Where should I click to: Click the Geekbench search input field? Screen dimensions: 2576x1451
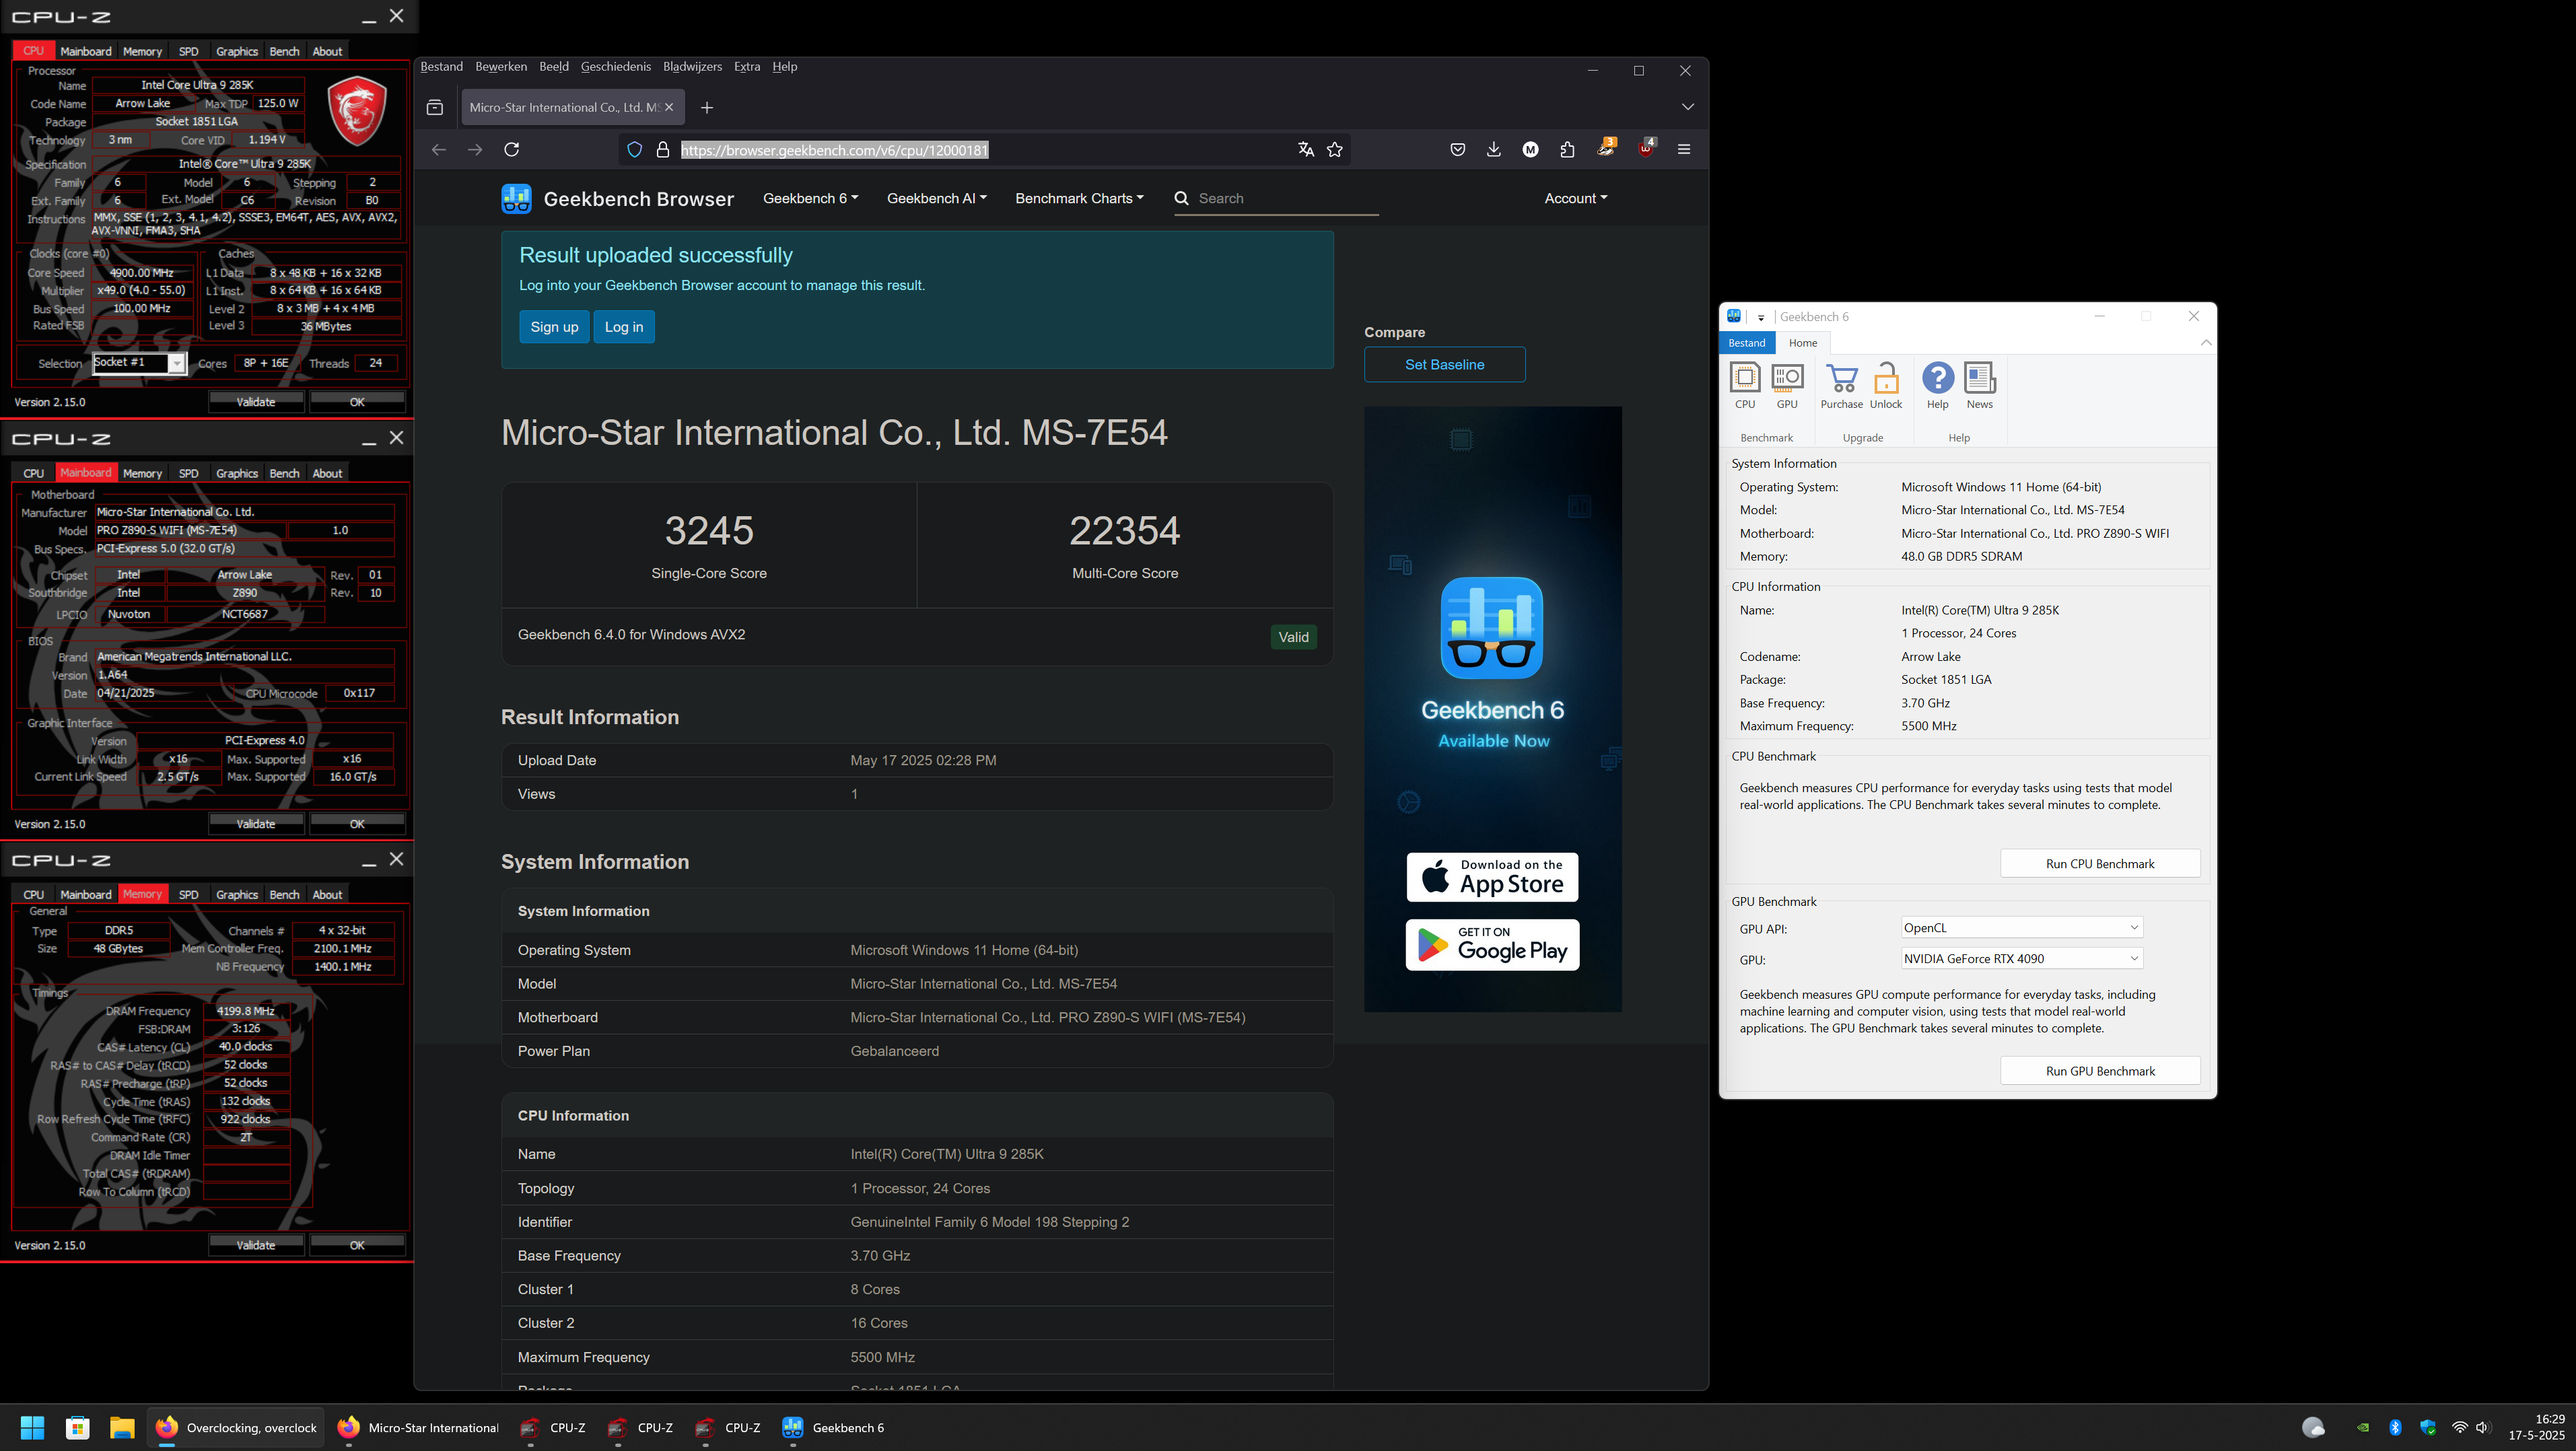[1286, 199]
